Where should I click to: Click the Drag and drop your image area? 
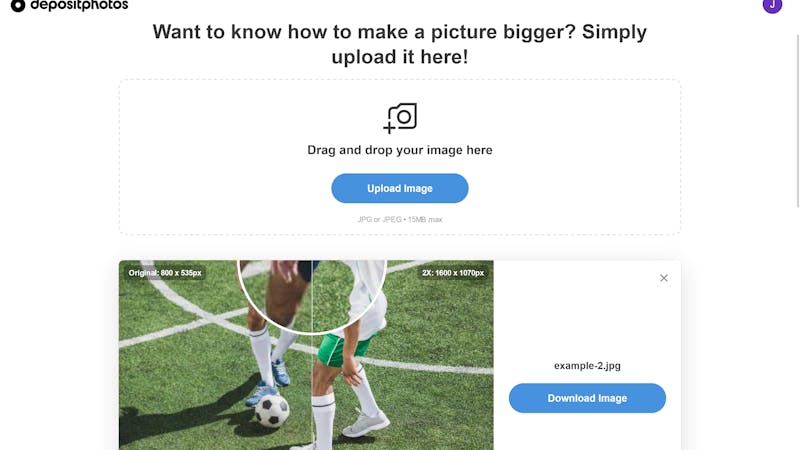[x=399, y=157]
